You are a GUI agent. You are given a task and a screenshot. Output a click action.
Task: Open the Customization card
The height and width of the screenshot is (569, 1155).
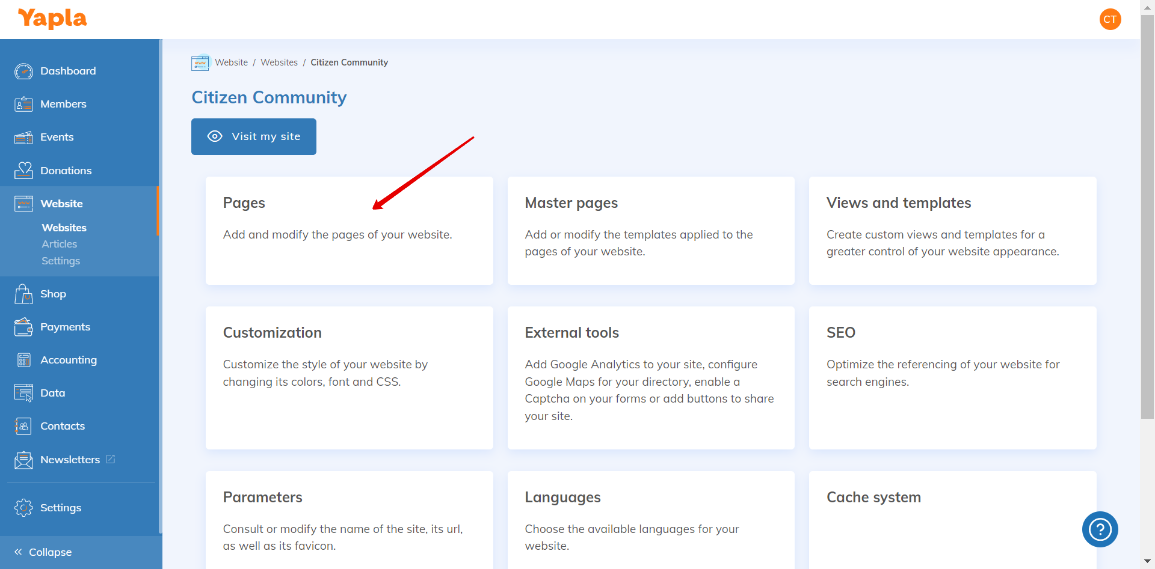[349, 377]
